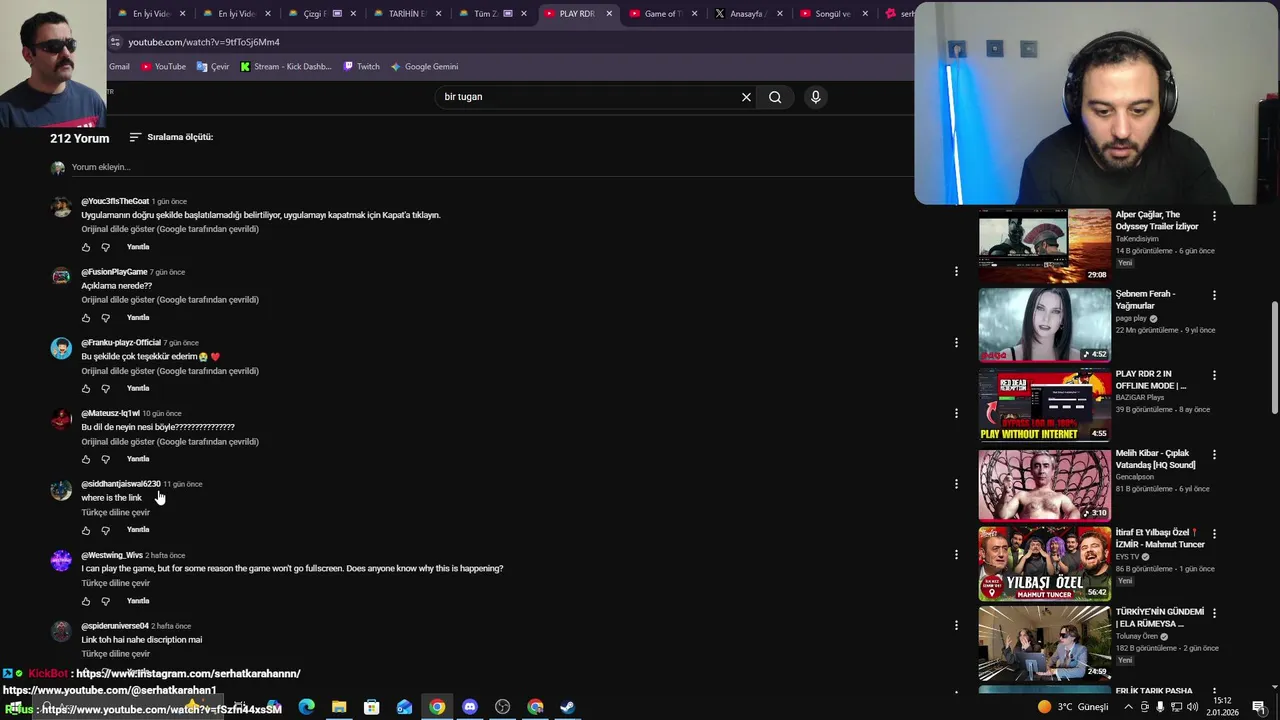Open the Twitch bookmark
This screenshot has height=720, width=1280.
pyautogui.click(x=361, y=67)
